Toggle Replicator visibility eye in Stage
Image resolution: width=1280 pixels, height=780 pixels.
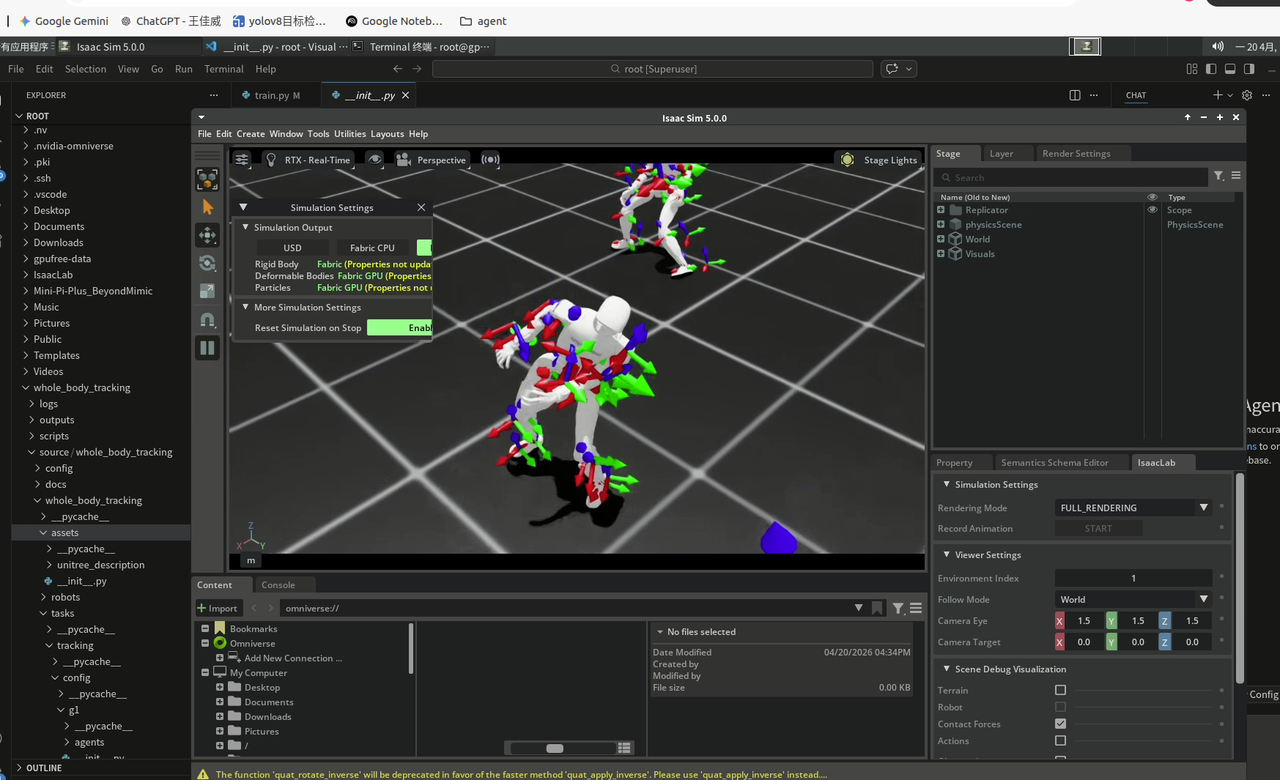(1152, 210)
